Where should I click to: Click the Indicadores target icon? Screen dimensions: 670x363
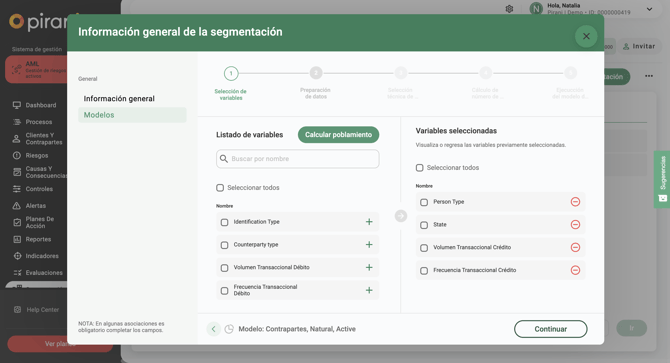(x=17, y=256)
